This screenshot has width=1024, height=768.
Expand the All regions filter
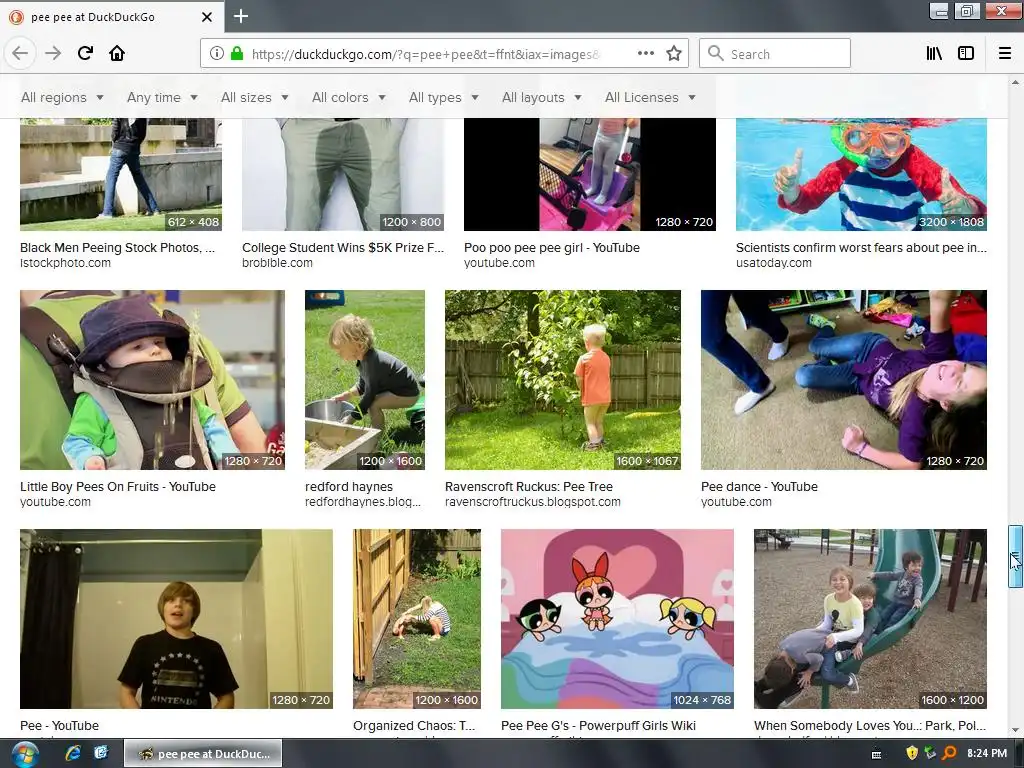click(x=62, y=97)
